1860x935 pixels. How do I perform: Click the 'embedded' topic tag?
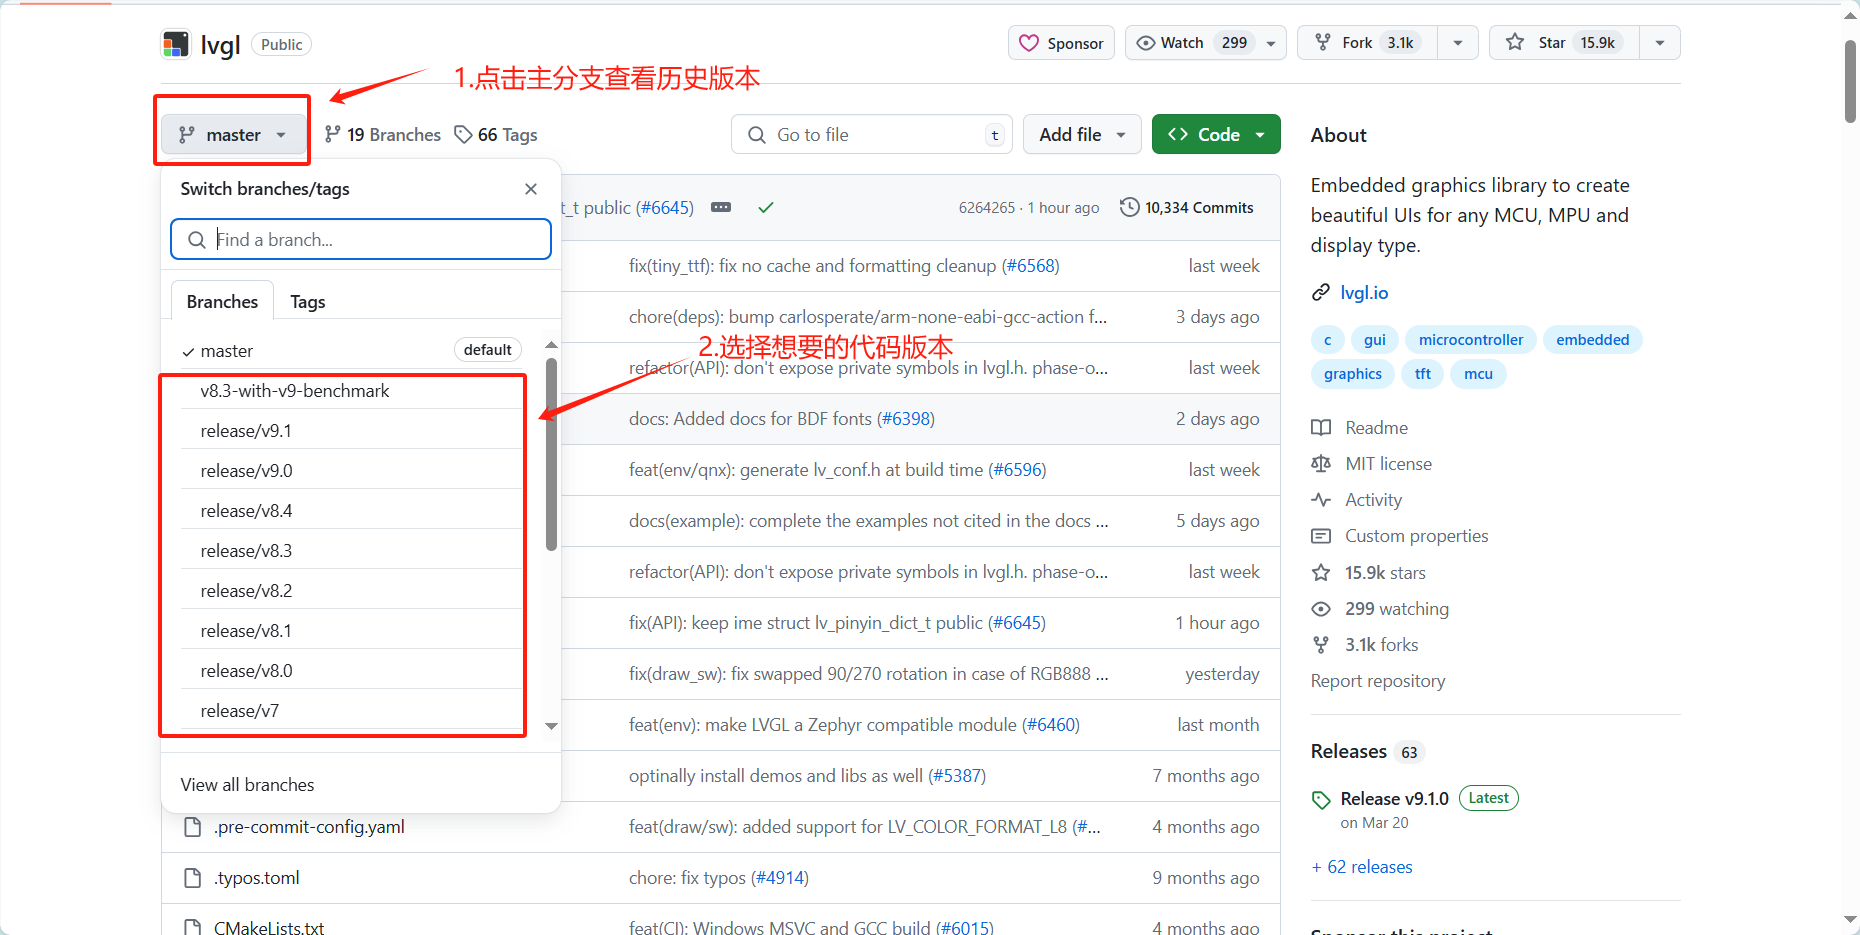(1593, 340)
